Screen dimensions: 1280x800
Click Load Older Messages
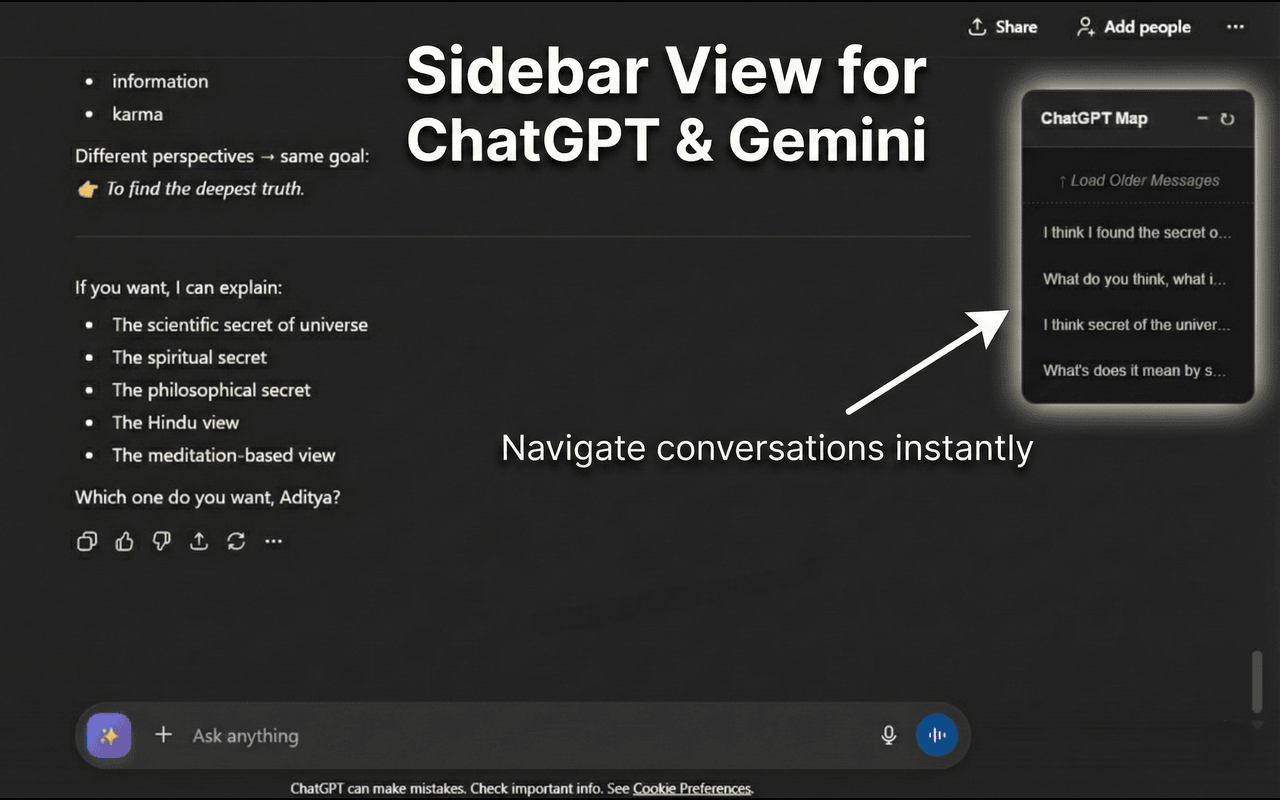pyautogui.click(x=1138, y=180)
